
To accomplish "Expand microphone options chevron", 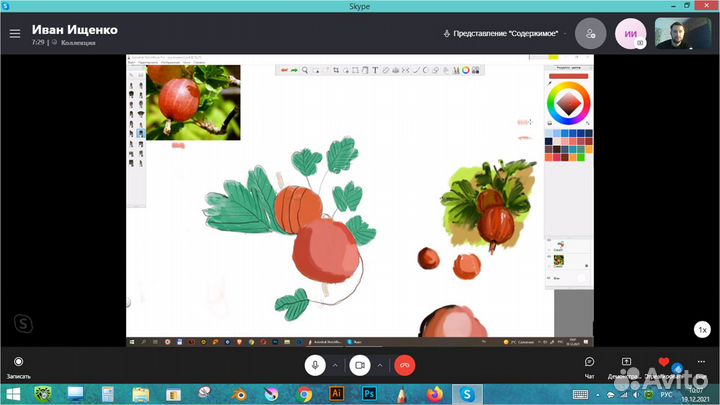I will click(x=336, y=365).
